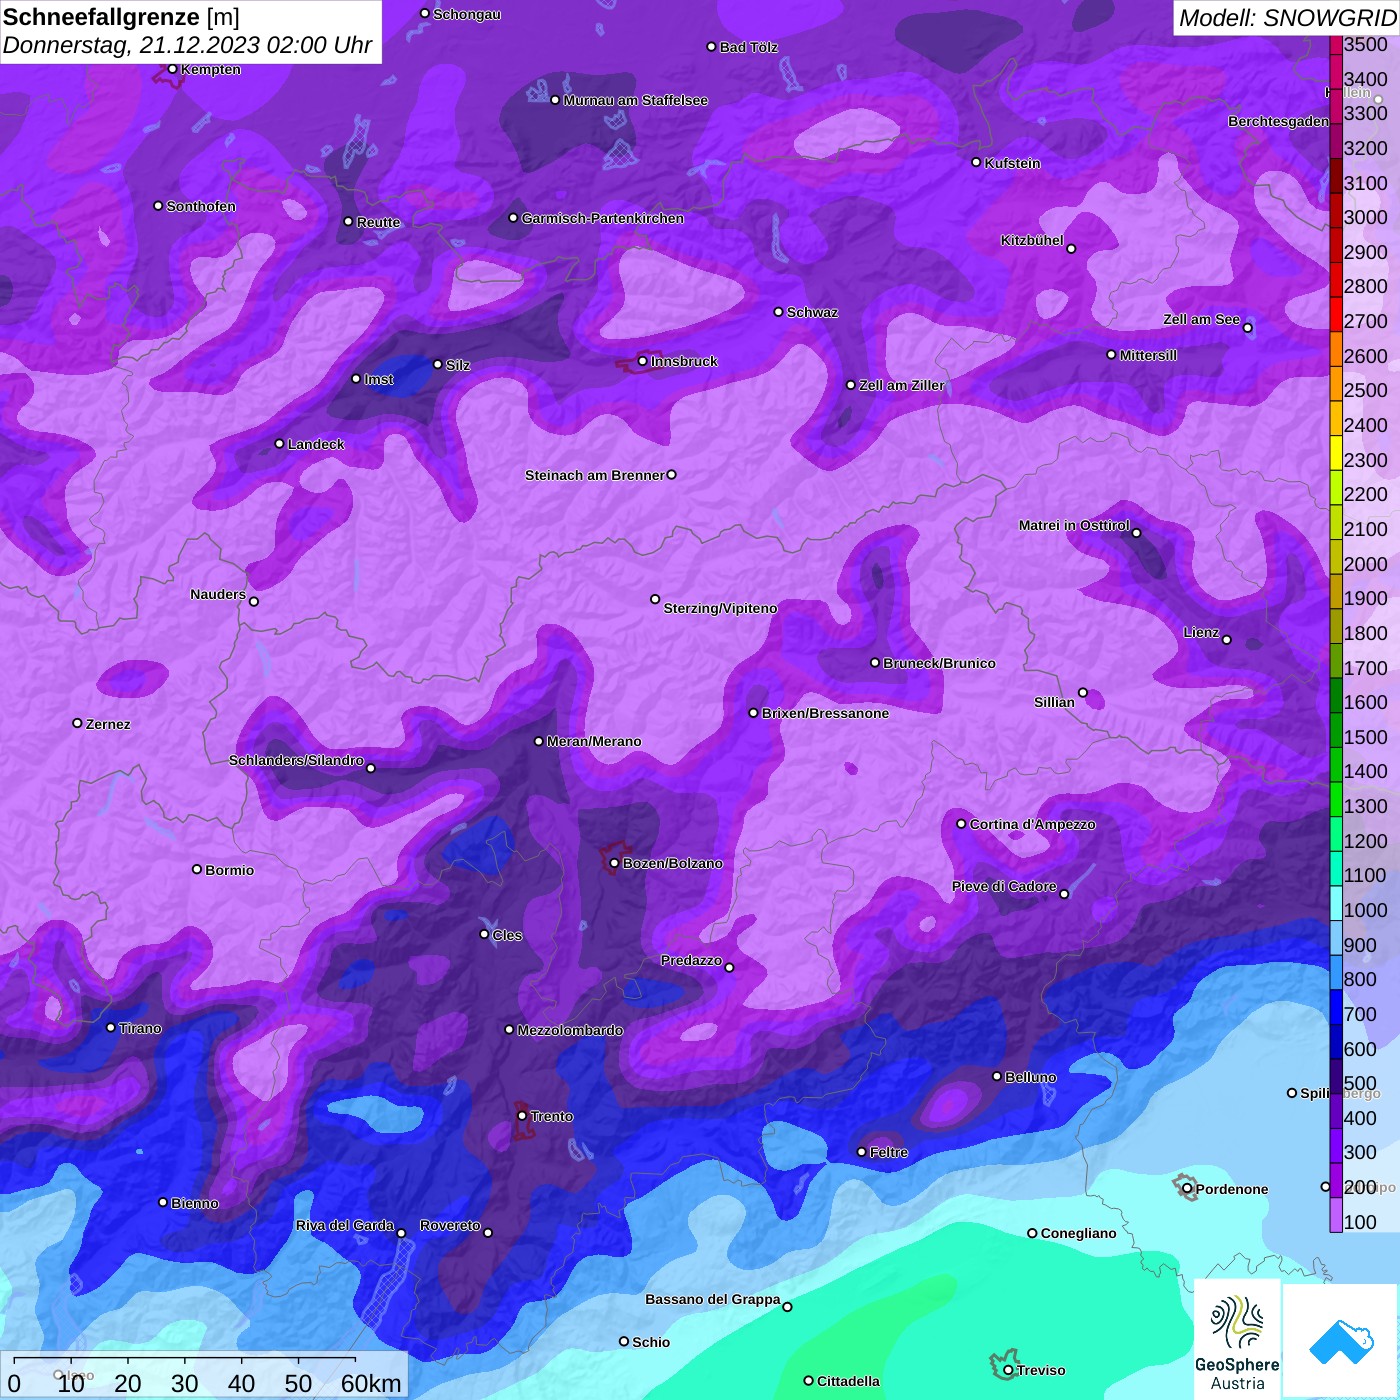Click the Treviso city marker
Image resolution: width=1400 pixels, height=1400 pixels.
point(1008,1370)
